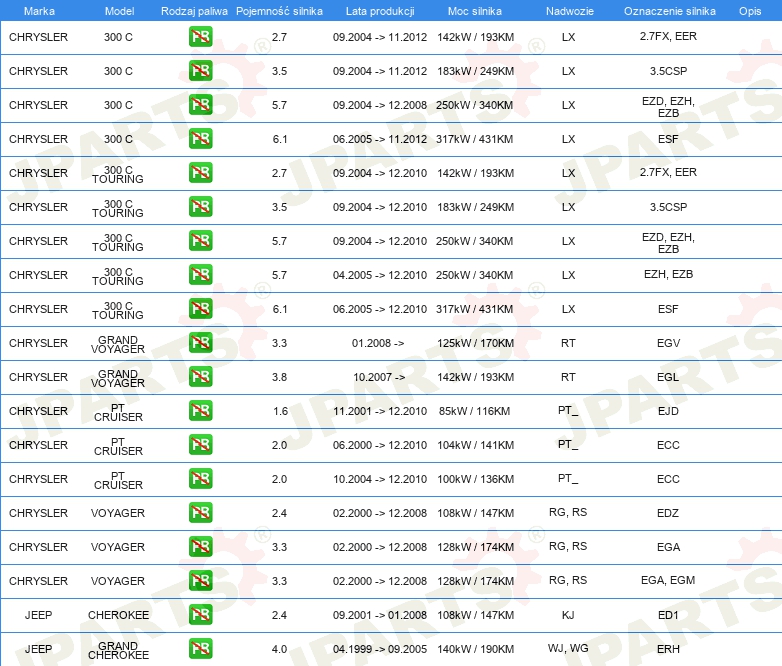The height and width of the screenshot is (666, 782).
Task: Click fuel icon in PT Cruiser 104kW row
Action: [200, 444]
